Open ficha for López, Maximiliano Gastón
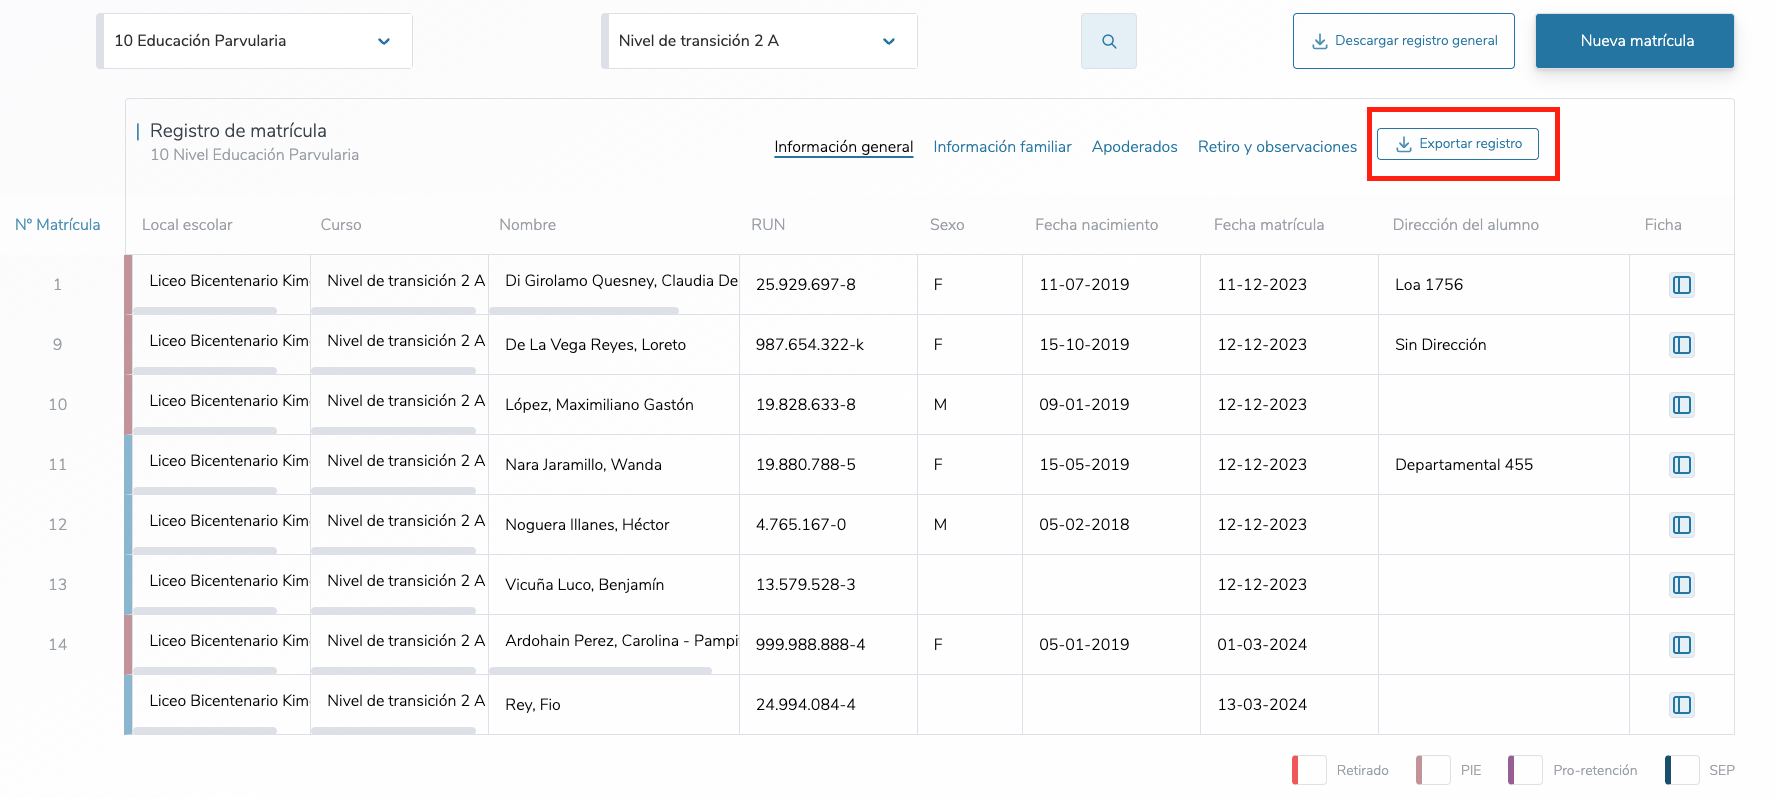1776x798 pixels. point(1682,405)
